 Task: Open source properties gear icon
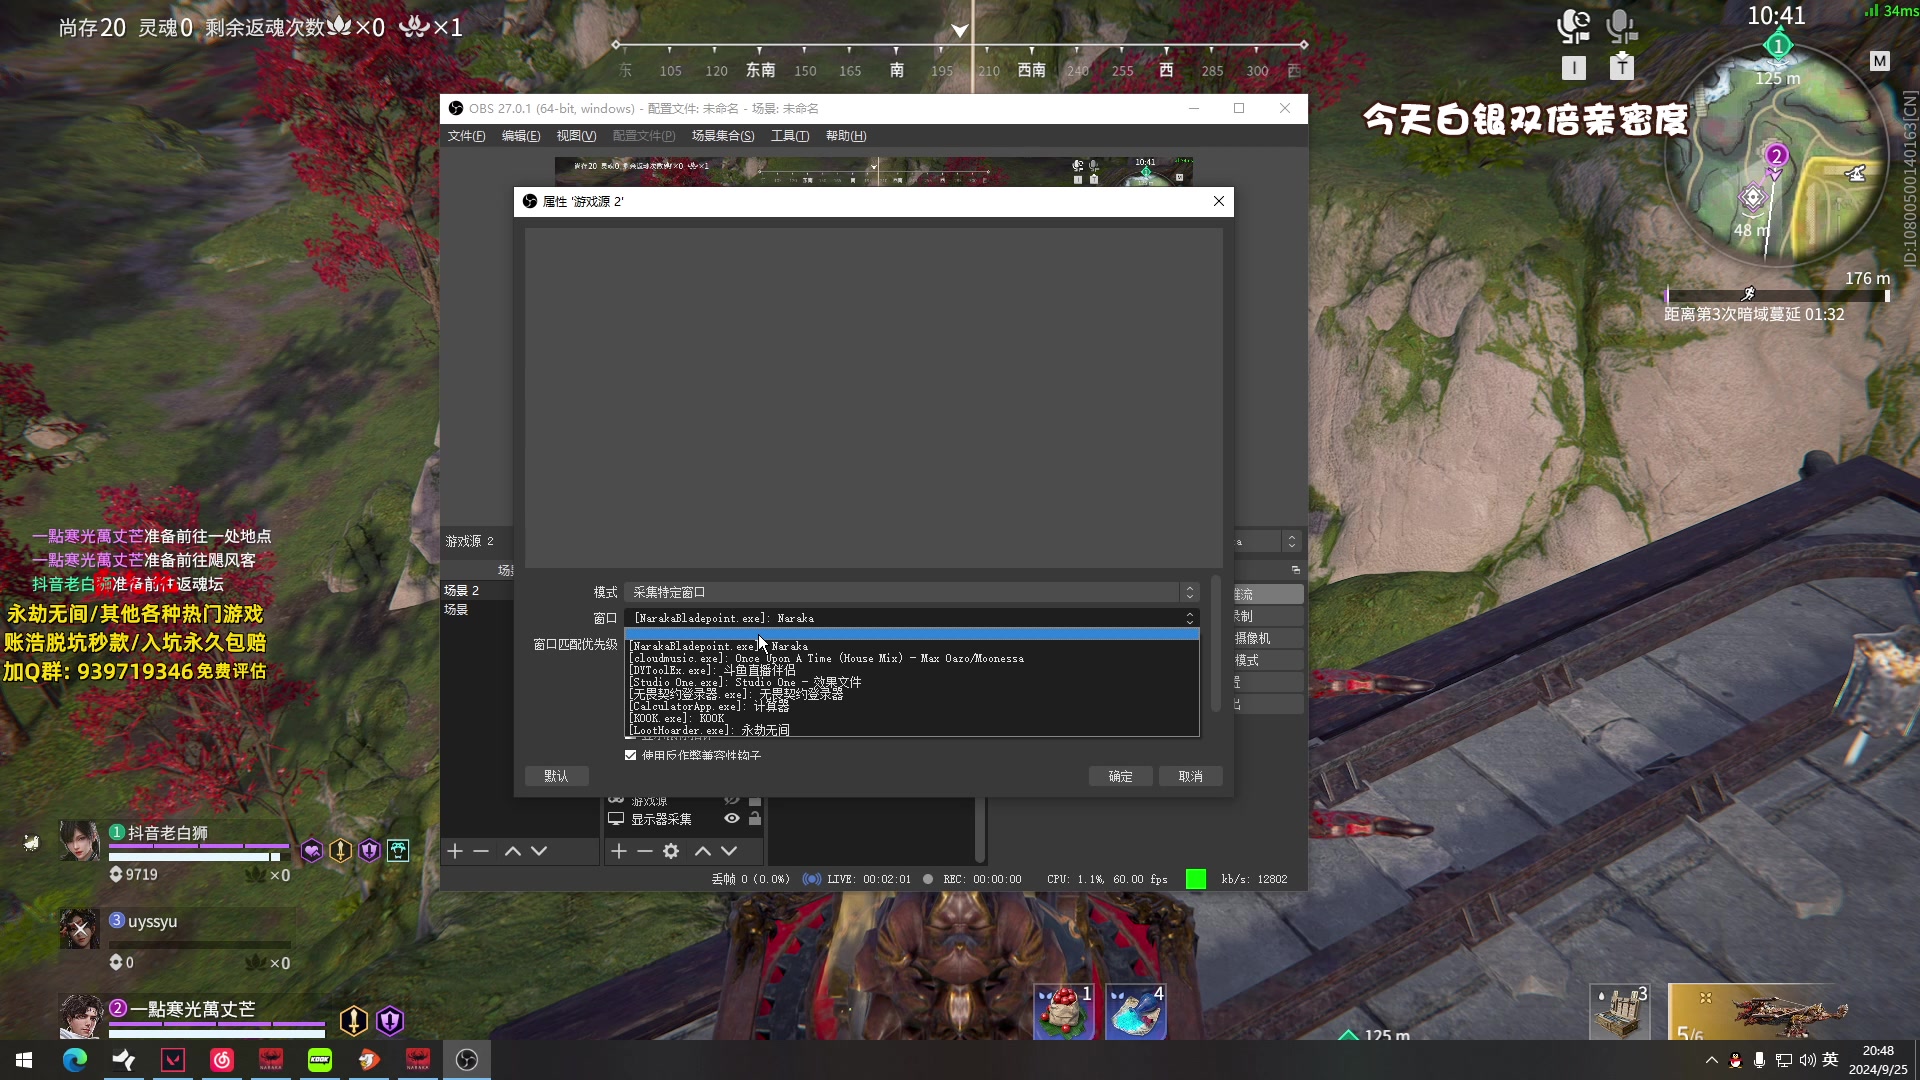(x=671, y=851)
